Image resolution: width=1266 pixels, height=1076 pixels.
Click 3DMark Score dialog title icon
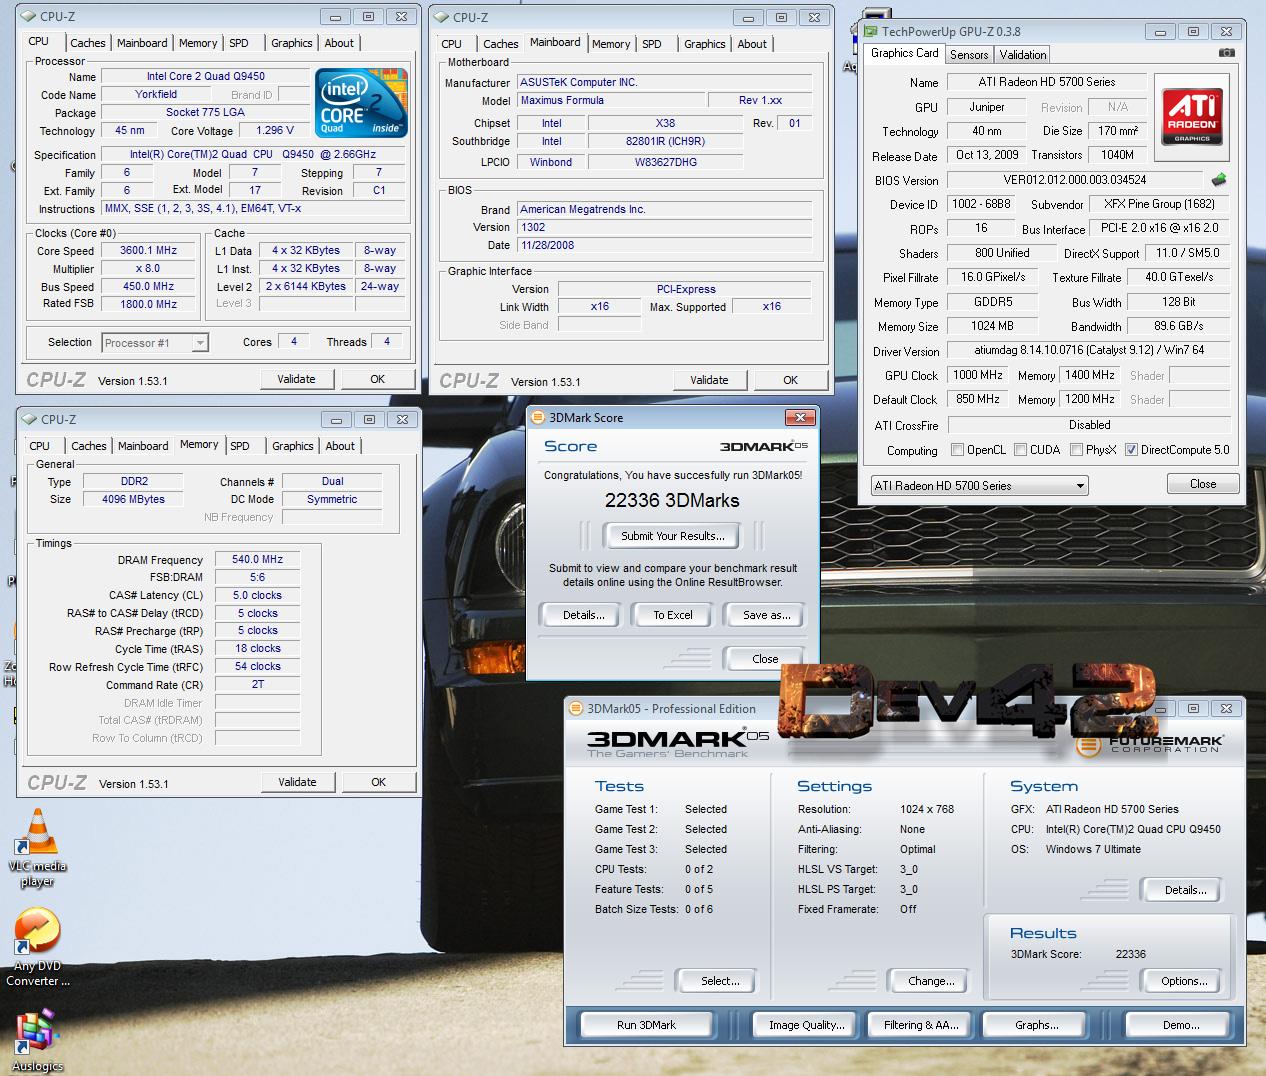point(537,418)
